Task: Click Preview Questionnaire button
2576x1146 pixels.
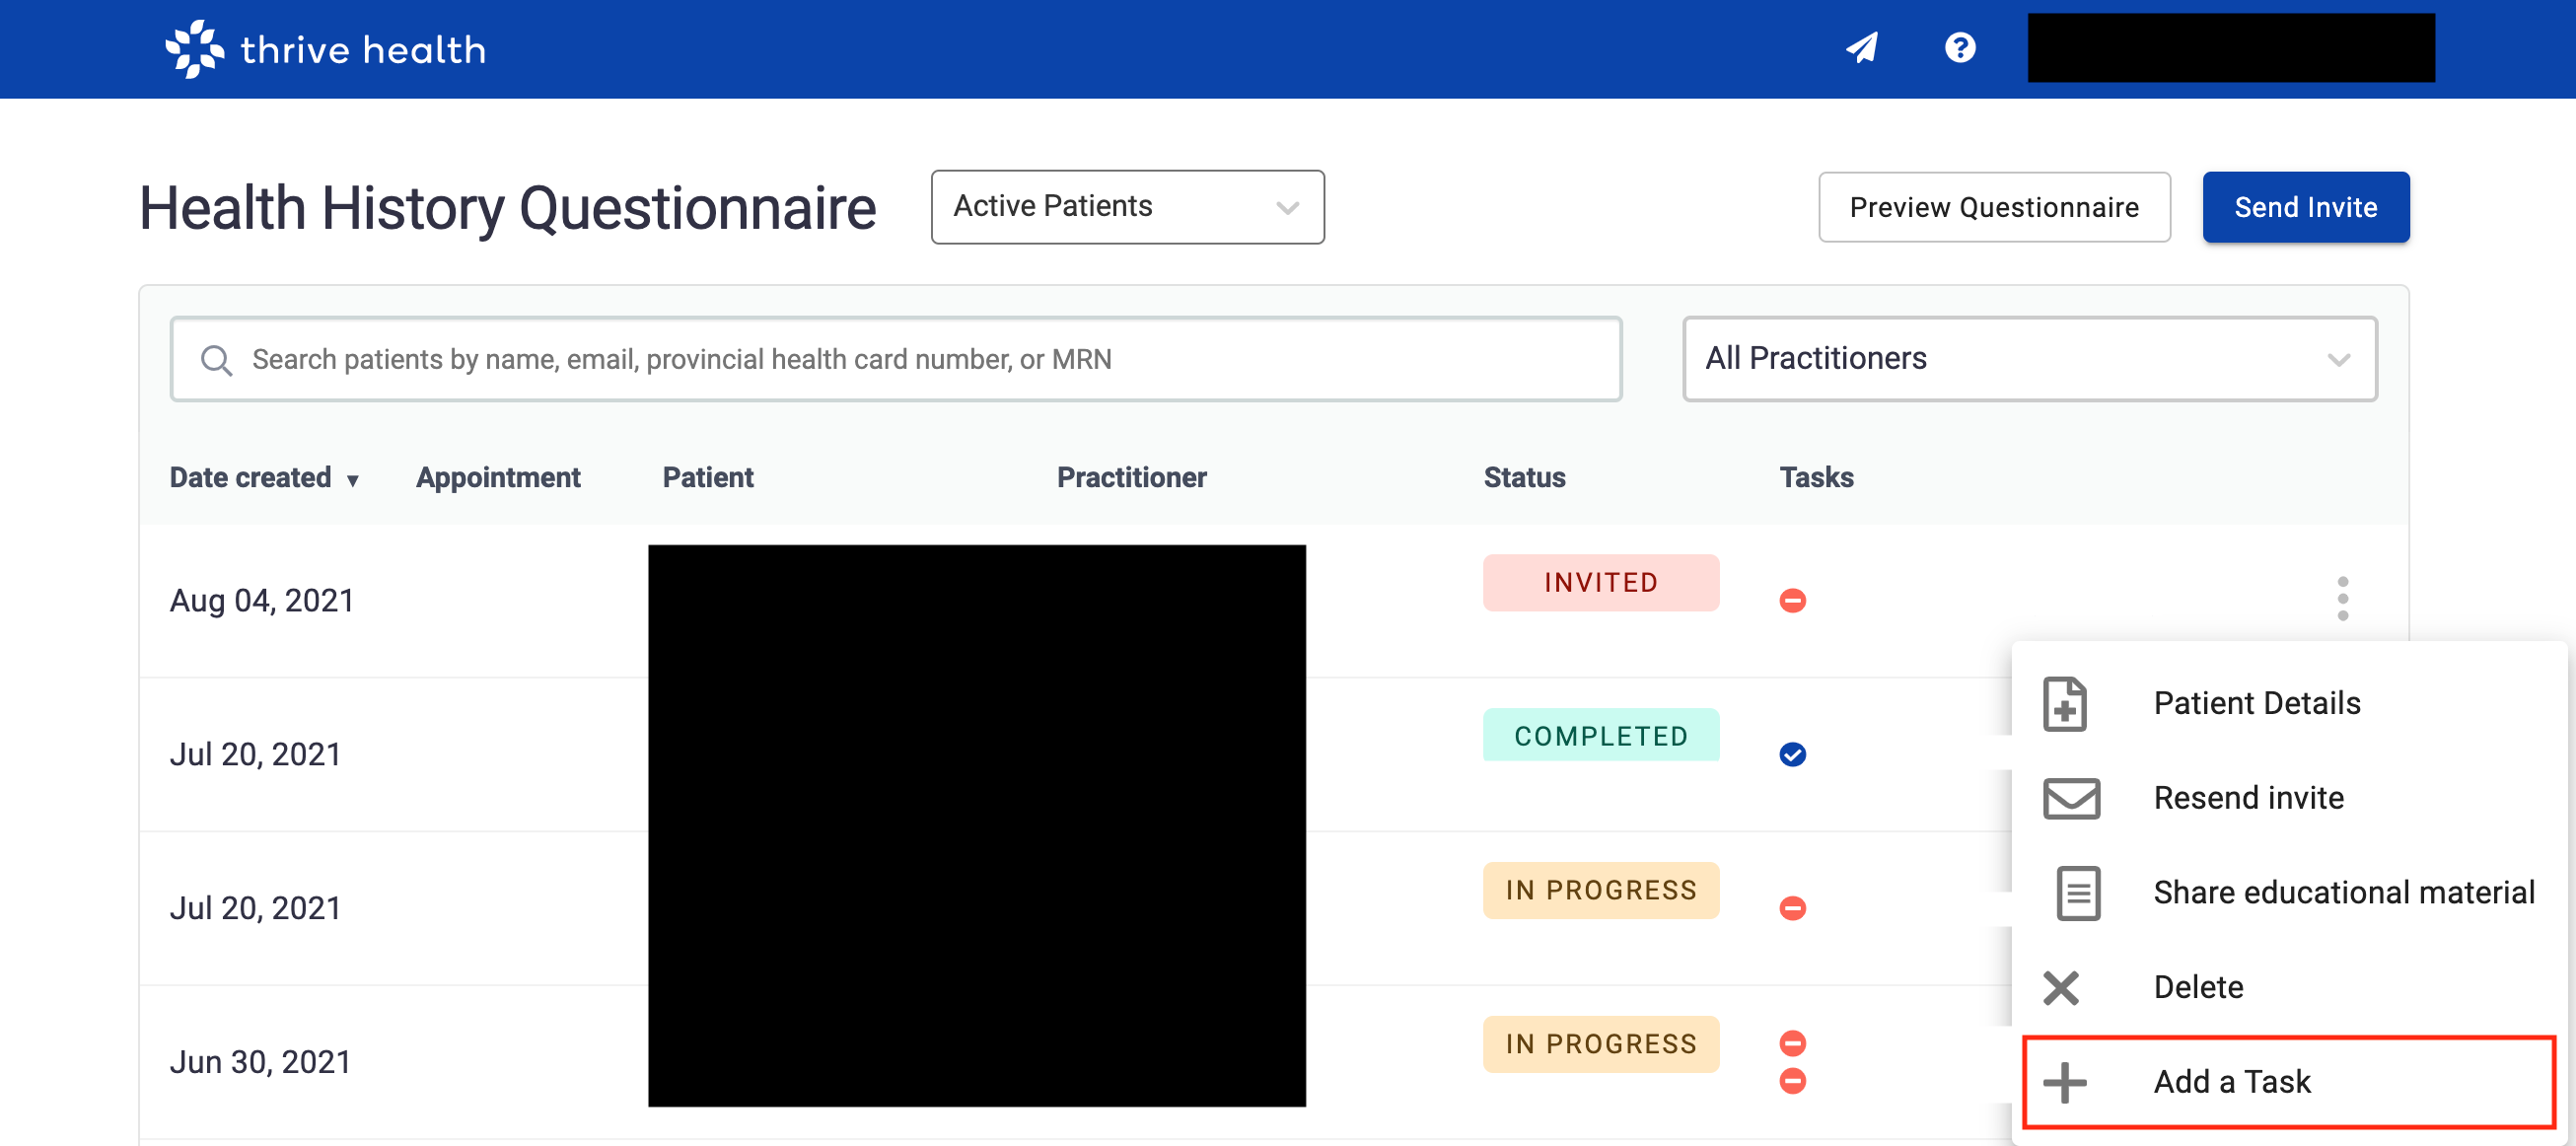Action: click(1994, 207)
